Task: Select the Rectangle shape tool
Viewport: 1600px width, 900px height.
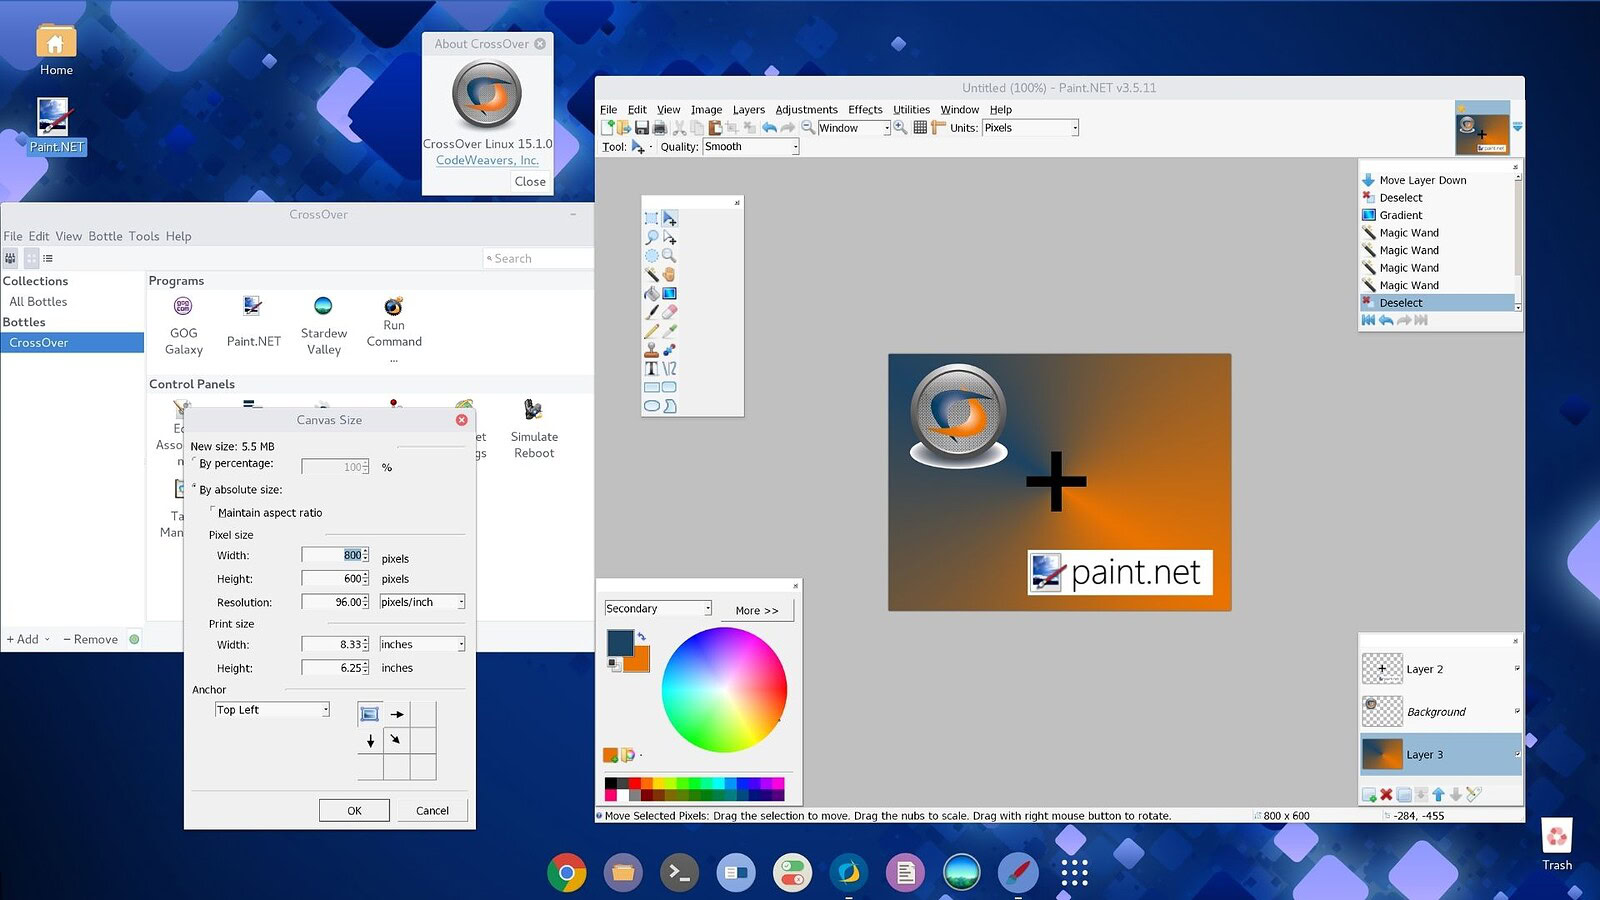Action: (x=651, y=387)
